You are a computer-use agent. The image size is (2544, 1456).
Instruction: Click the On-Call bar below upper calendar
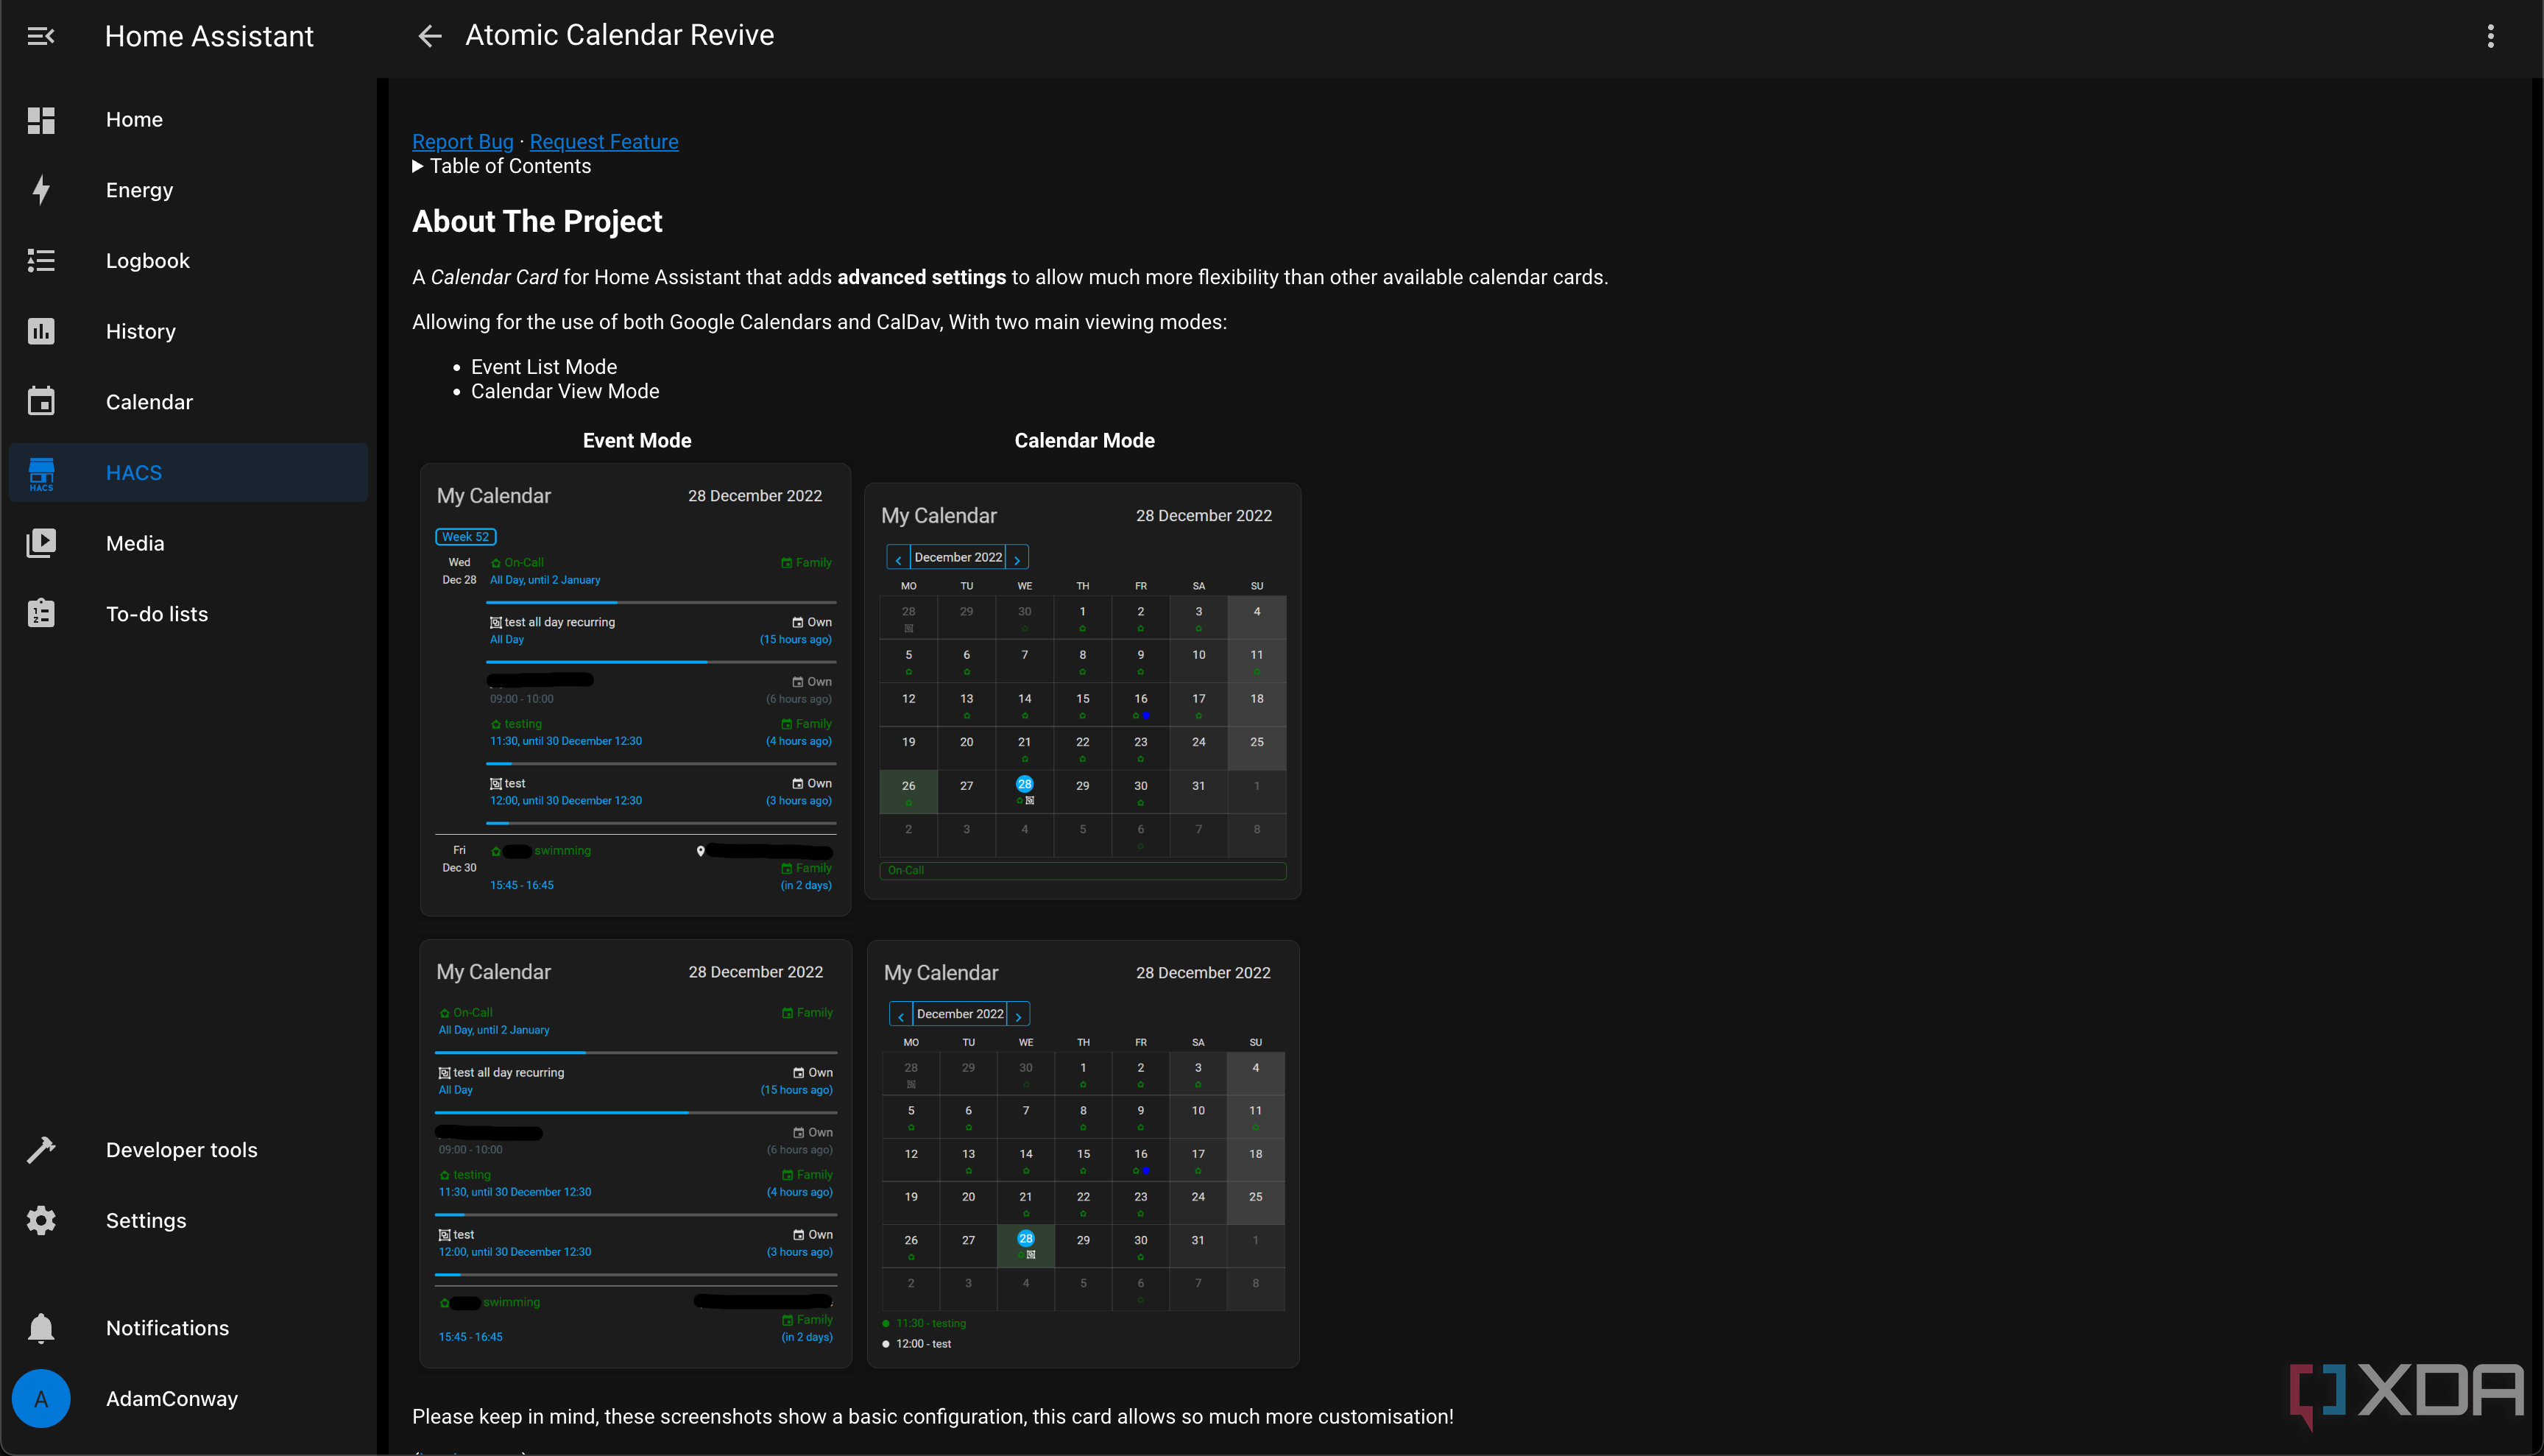coord(1083,871)
